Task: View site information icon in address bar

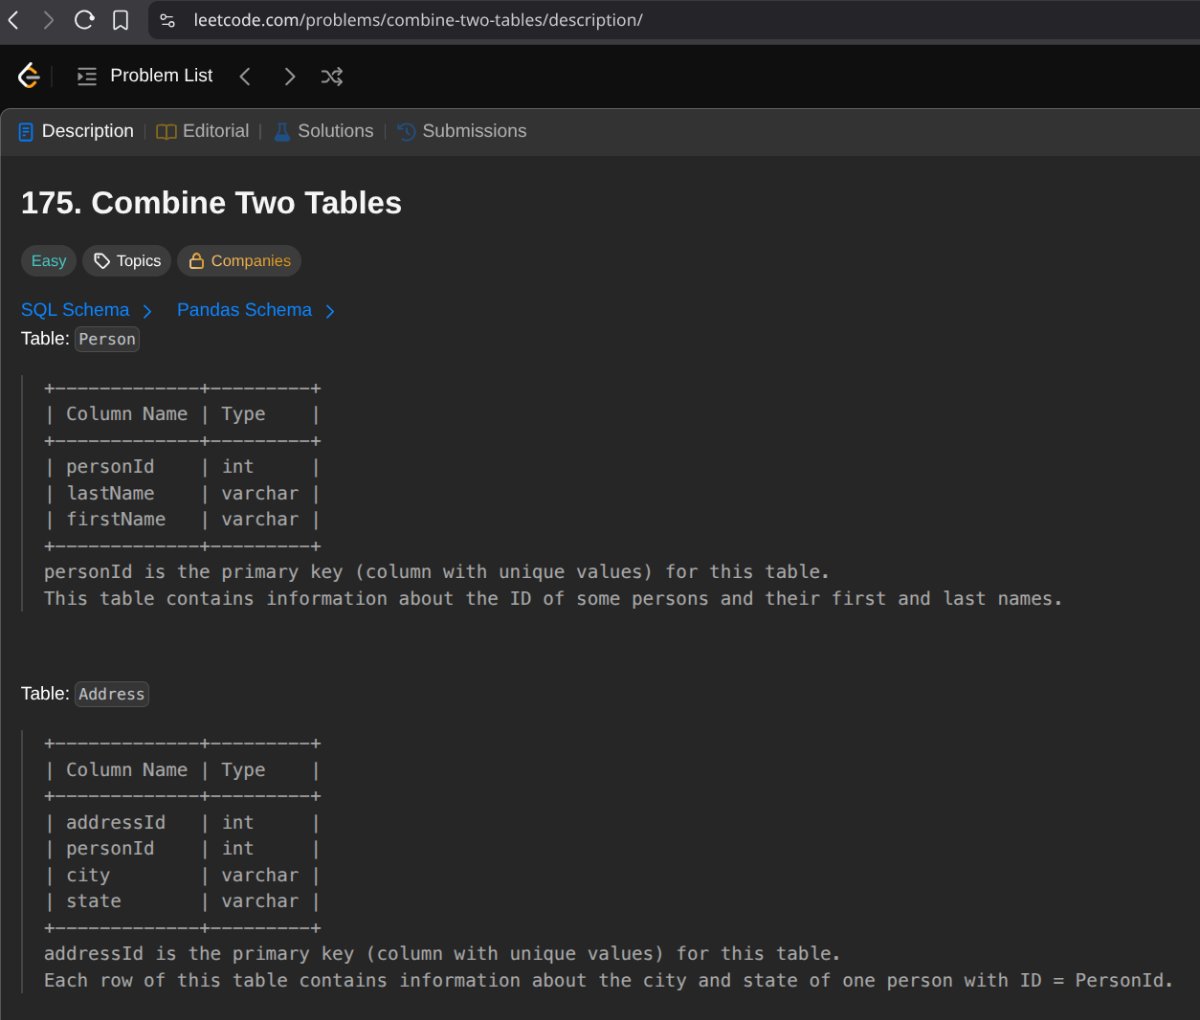Action: point(168,20)
